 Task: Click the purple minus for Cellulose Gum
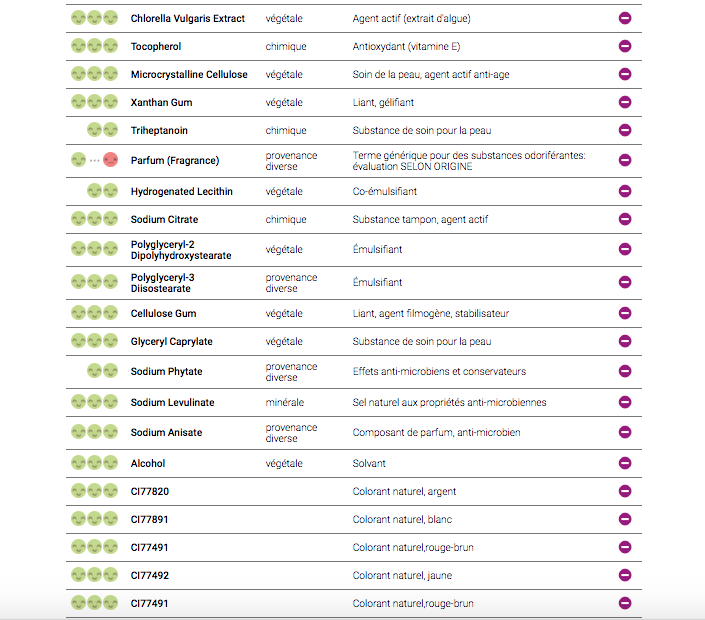pos(625,313)
